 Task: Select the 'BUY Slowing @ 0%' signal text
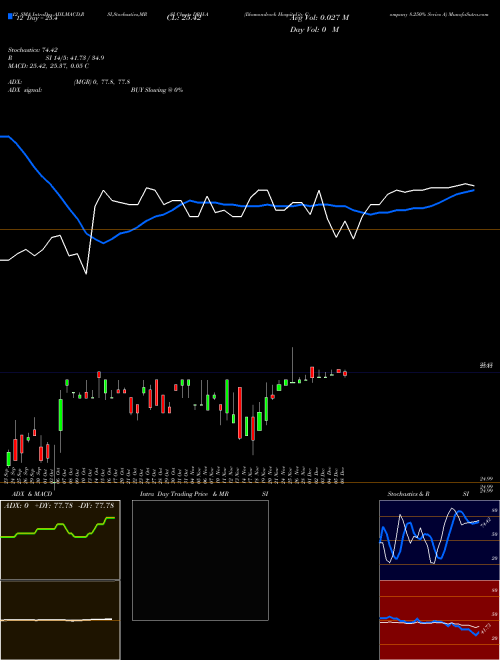157,90
